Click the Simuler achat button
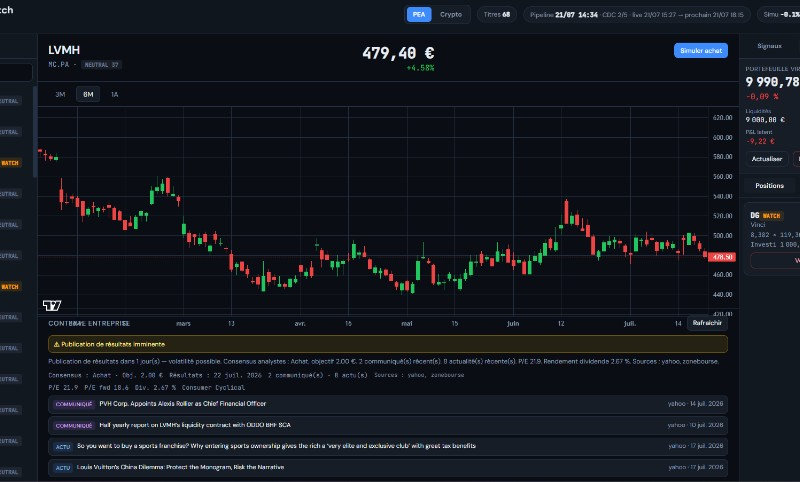This screenshot has height=482, width=800. click(x=701, y=50)
